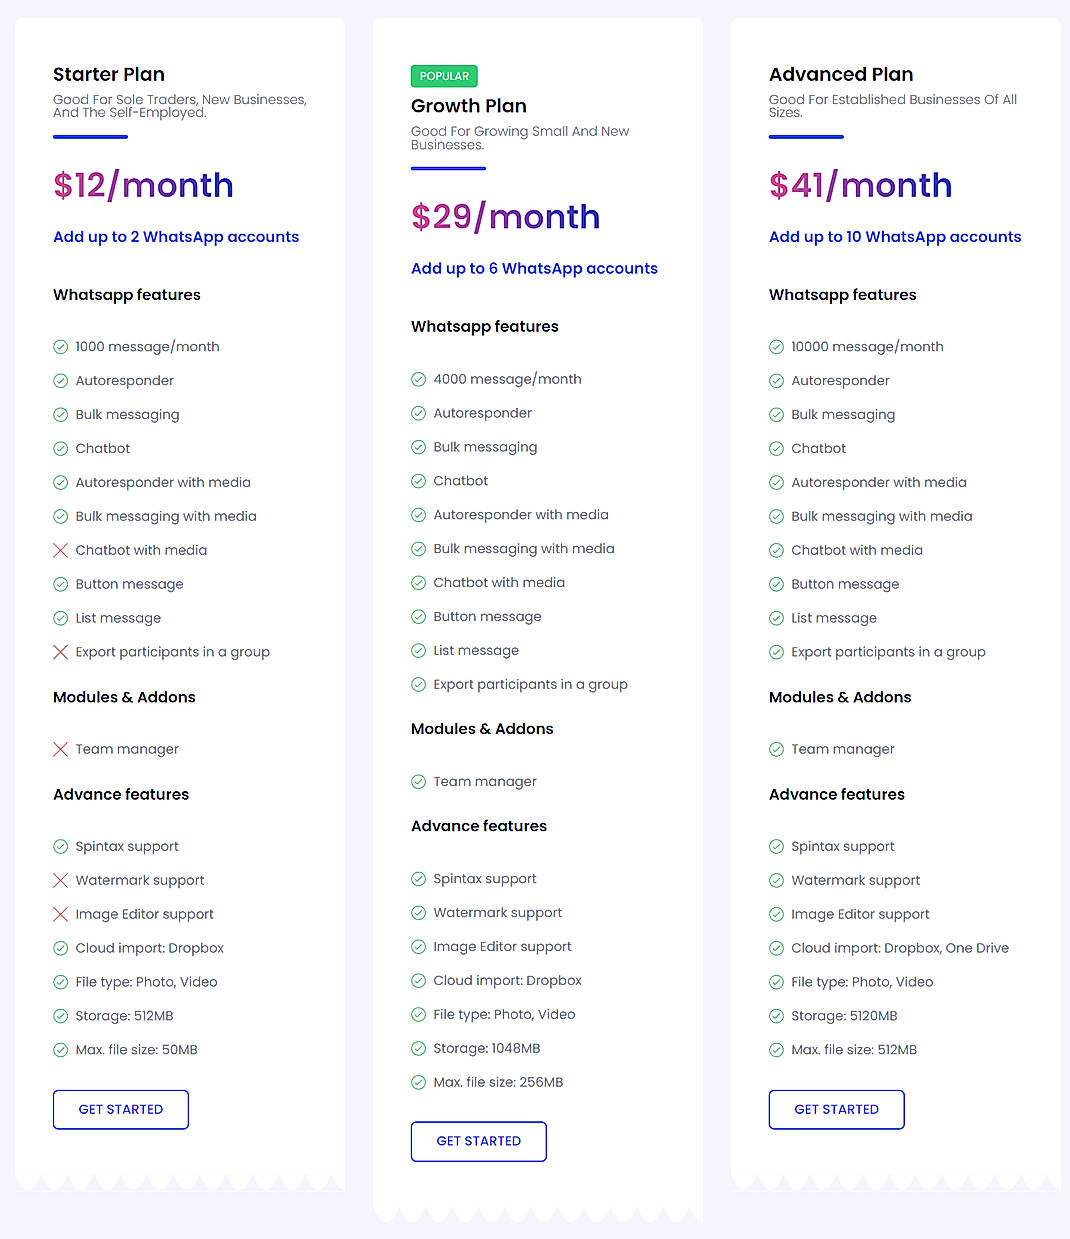
Task: Click the checkmark icon beside 1000 message/month
Action: click(60, 346)
